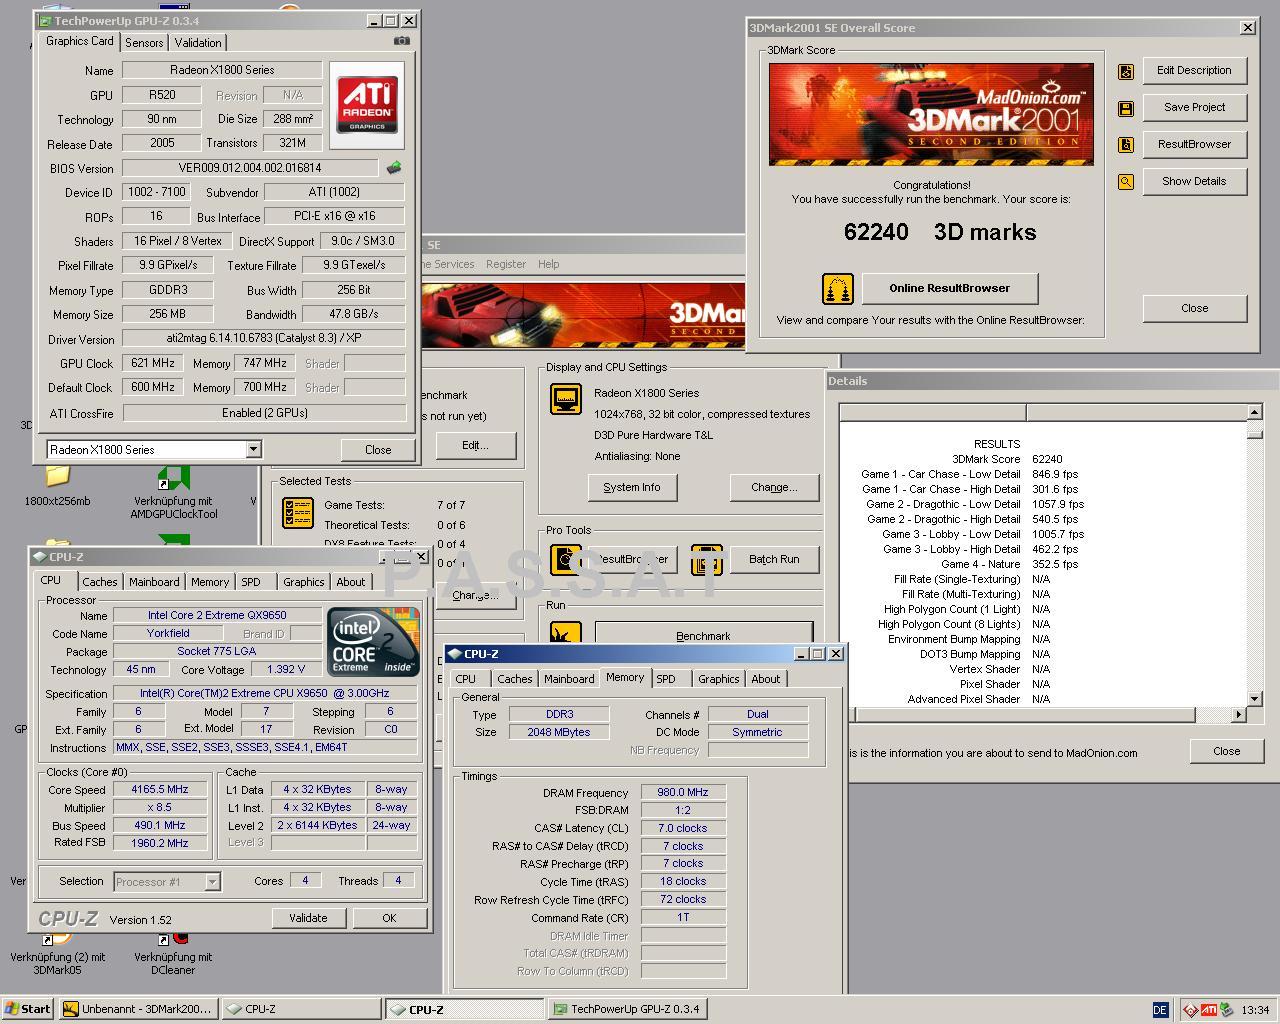
Task: Click the GPU-Z screenshot camera icon
Action: 402,41
